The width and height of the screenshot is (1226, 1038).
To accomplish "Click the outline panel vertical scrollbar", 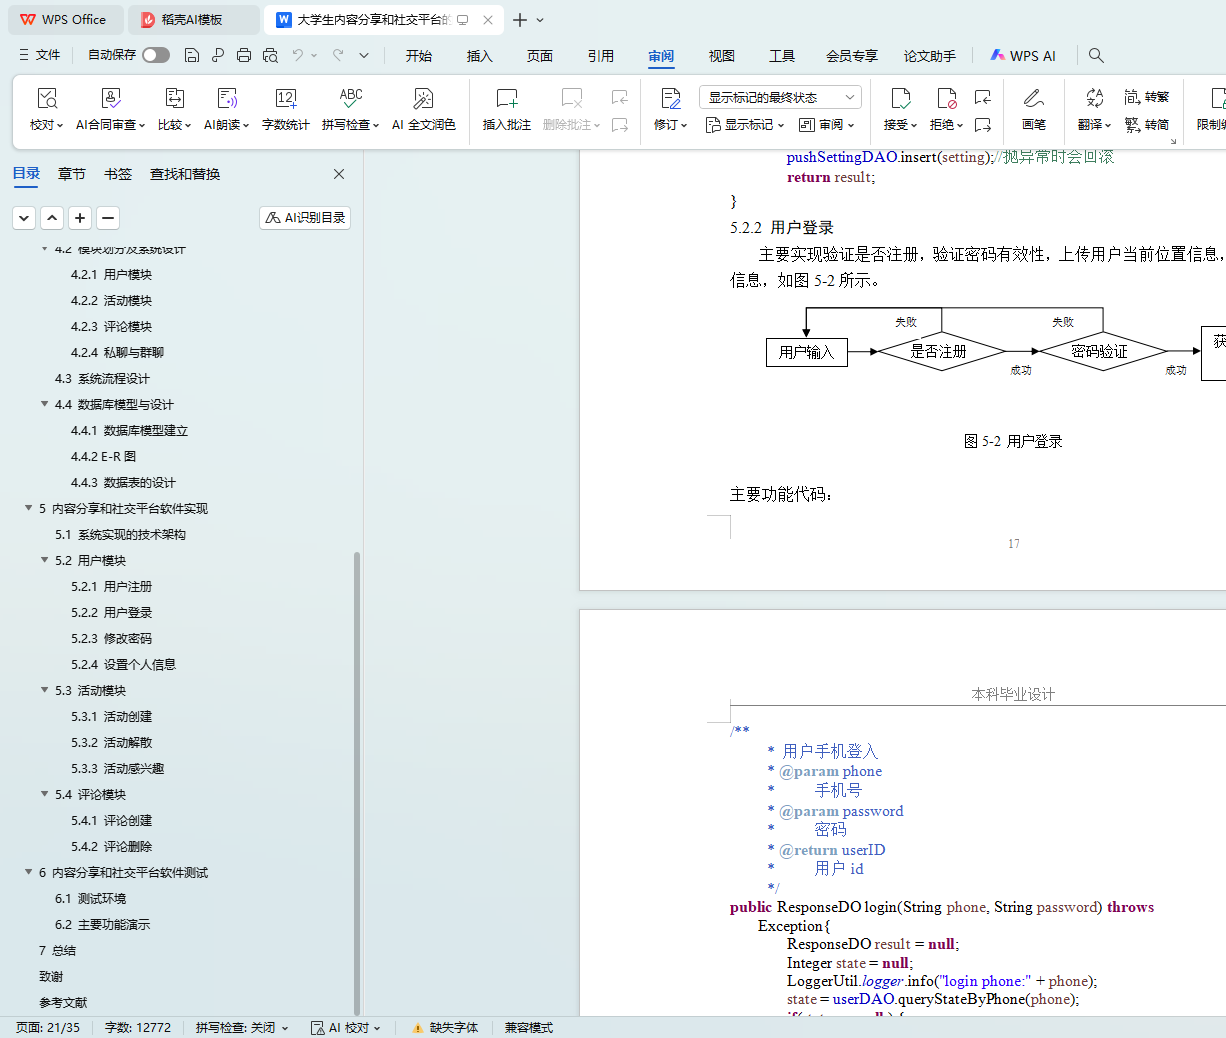I will 357,780.
